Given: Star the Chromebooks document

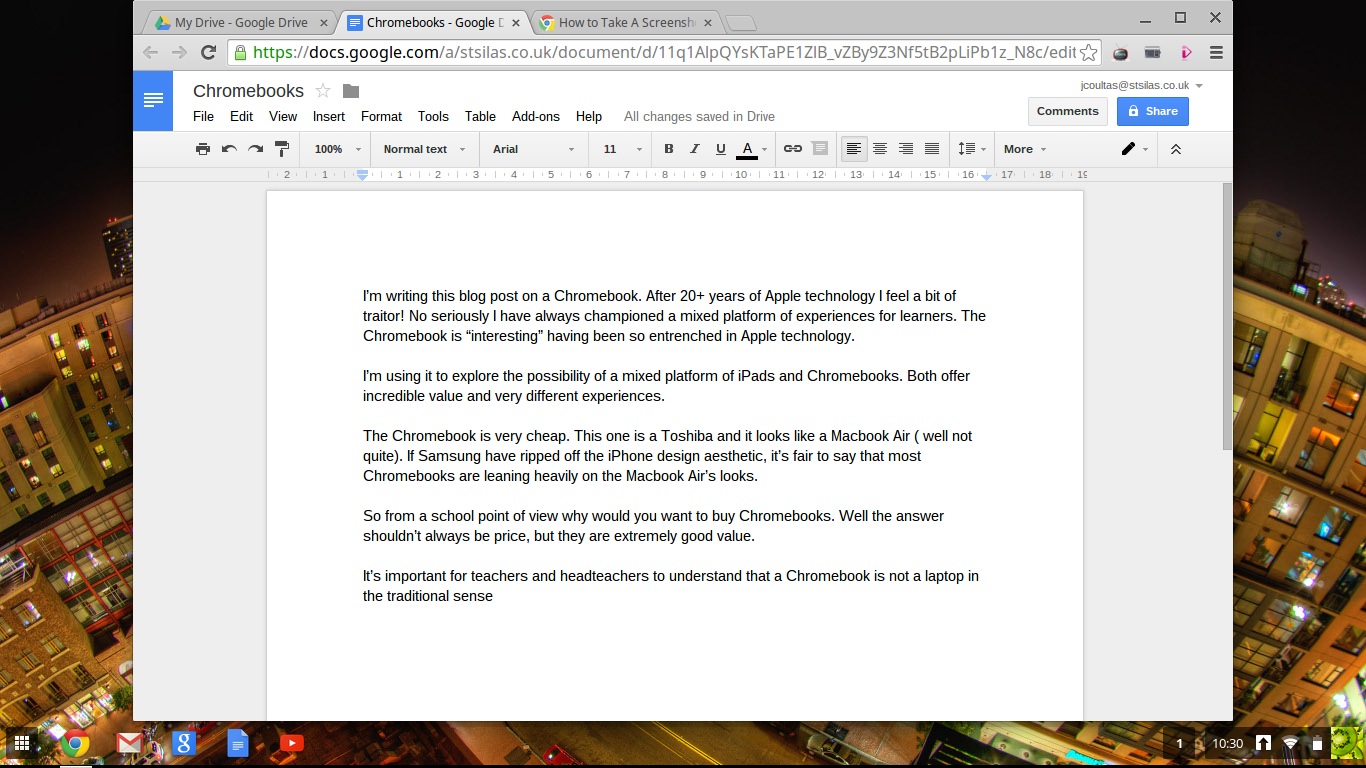Looking at the screenshot, I should click(x=323, y=91).
